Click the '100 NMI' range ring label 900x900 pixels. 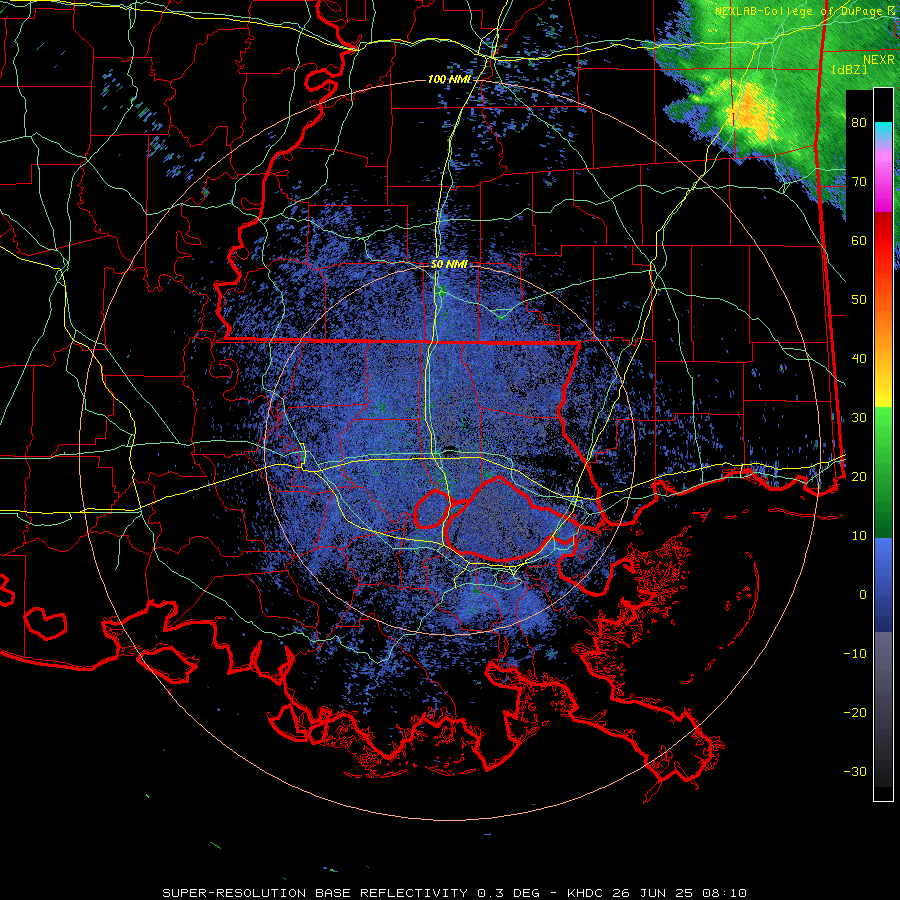[x=449, y=79]
